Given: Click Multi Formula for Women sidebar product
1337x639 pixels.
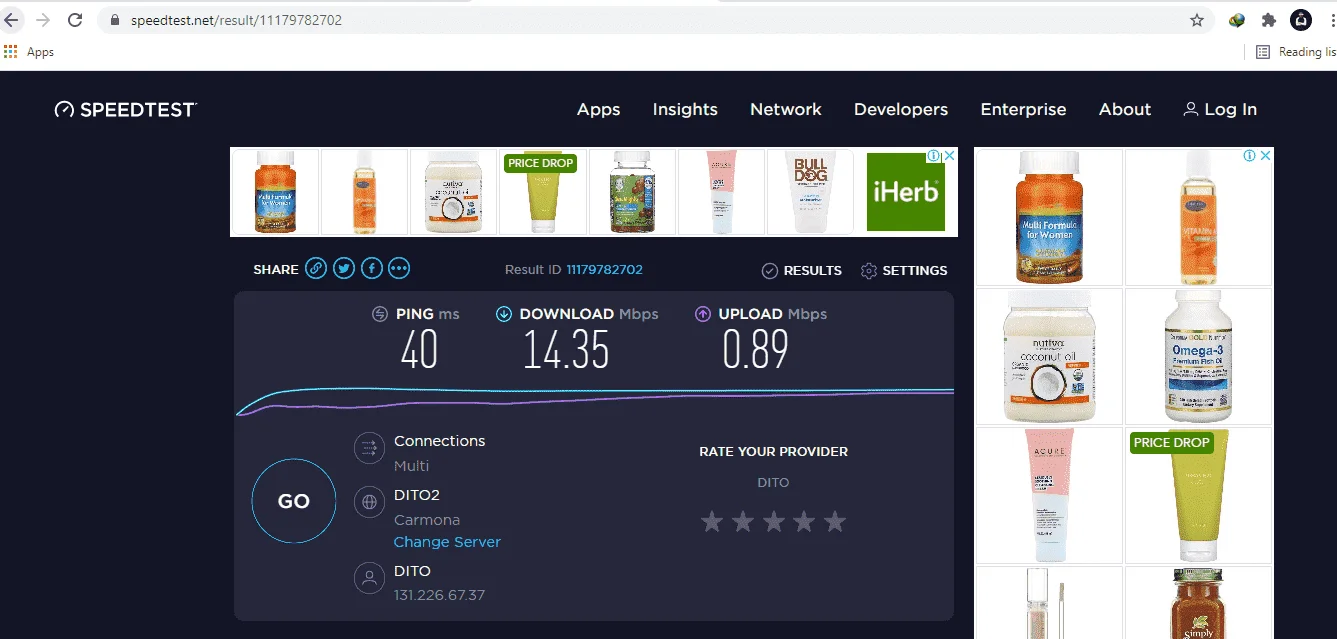Looking at the screenshot, I should [x=1049, y=217].
